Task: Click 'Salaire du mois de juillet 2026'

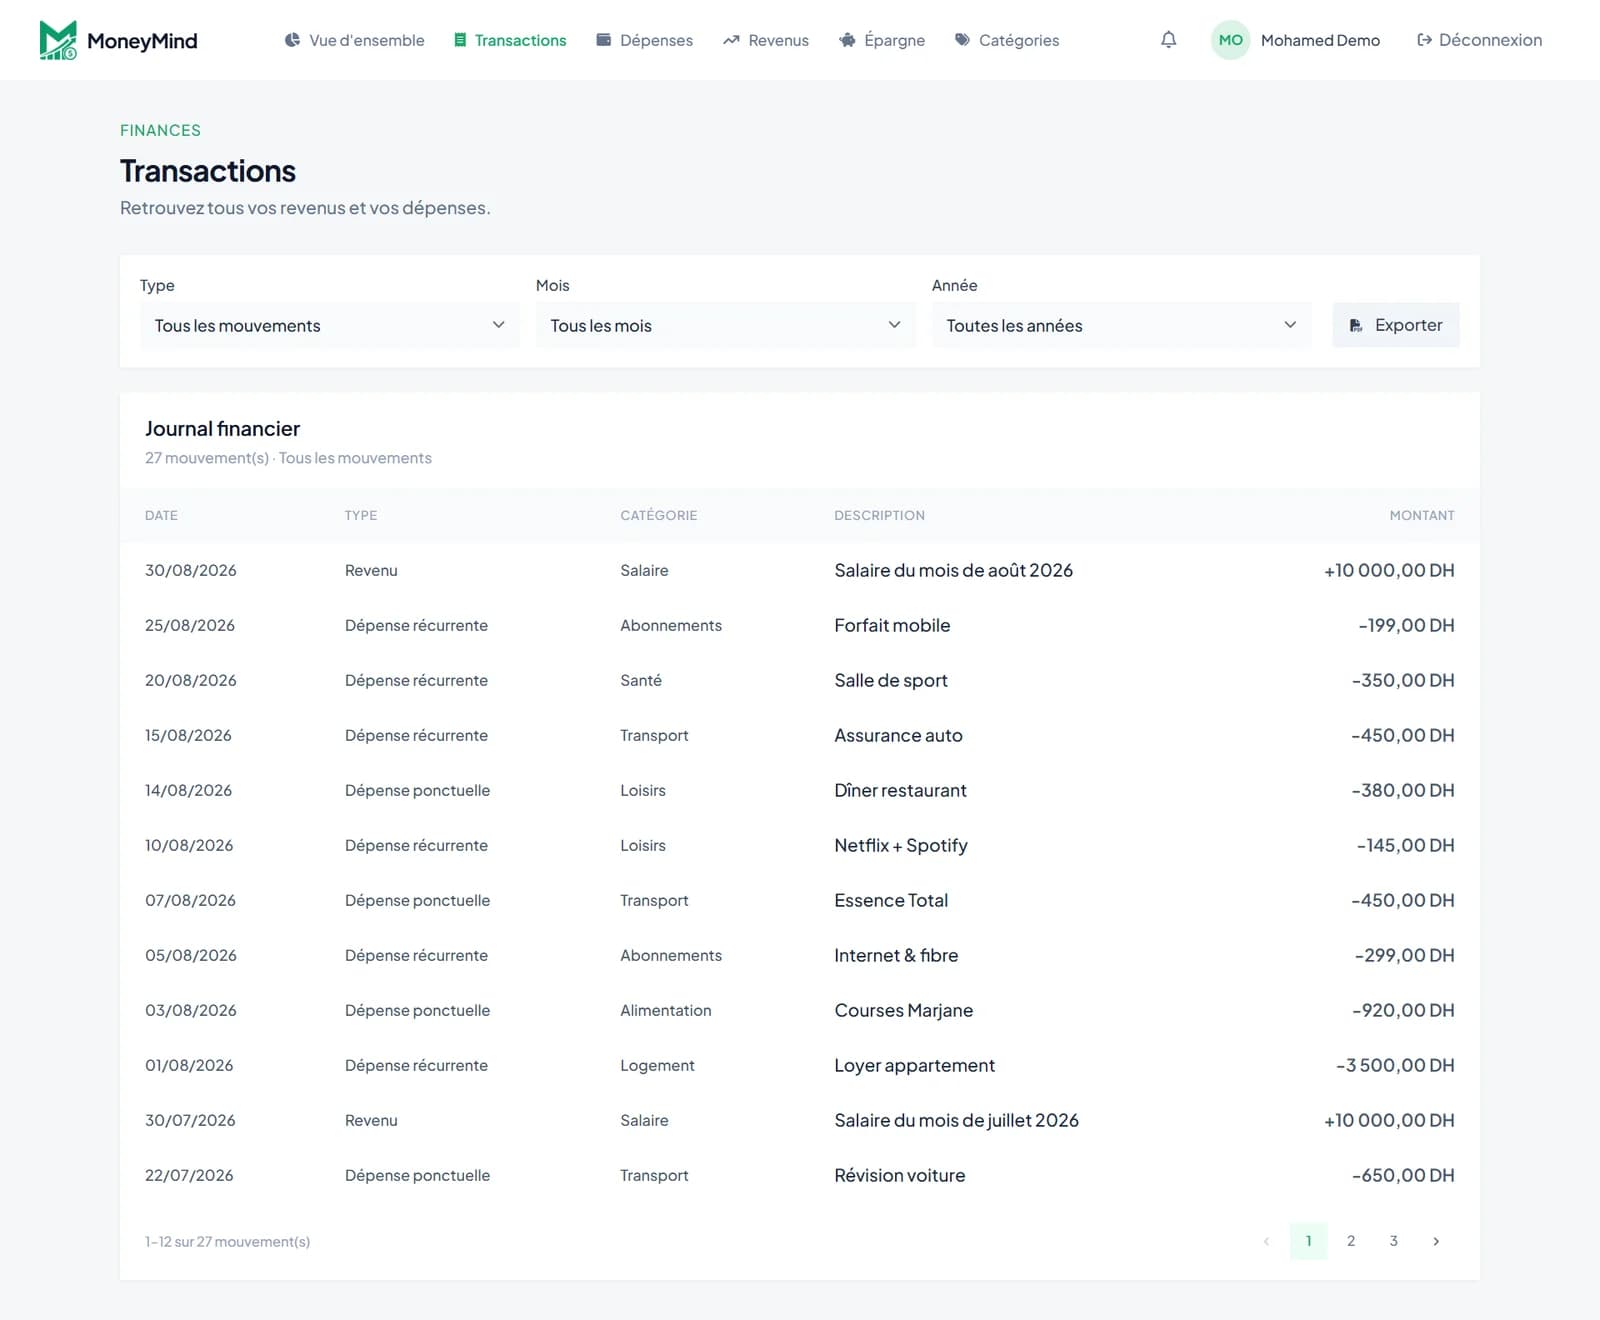Action: [957, 1120]
